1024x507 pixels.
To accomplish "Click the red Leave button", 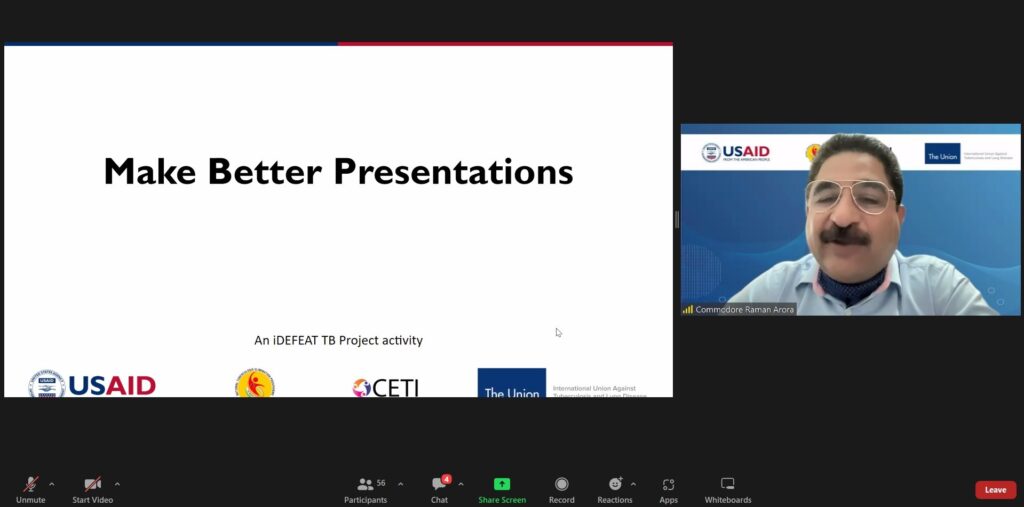I will pyautogui.click(x=995, y=490).
